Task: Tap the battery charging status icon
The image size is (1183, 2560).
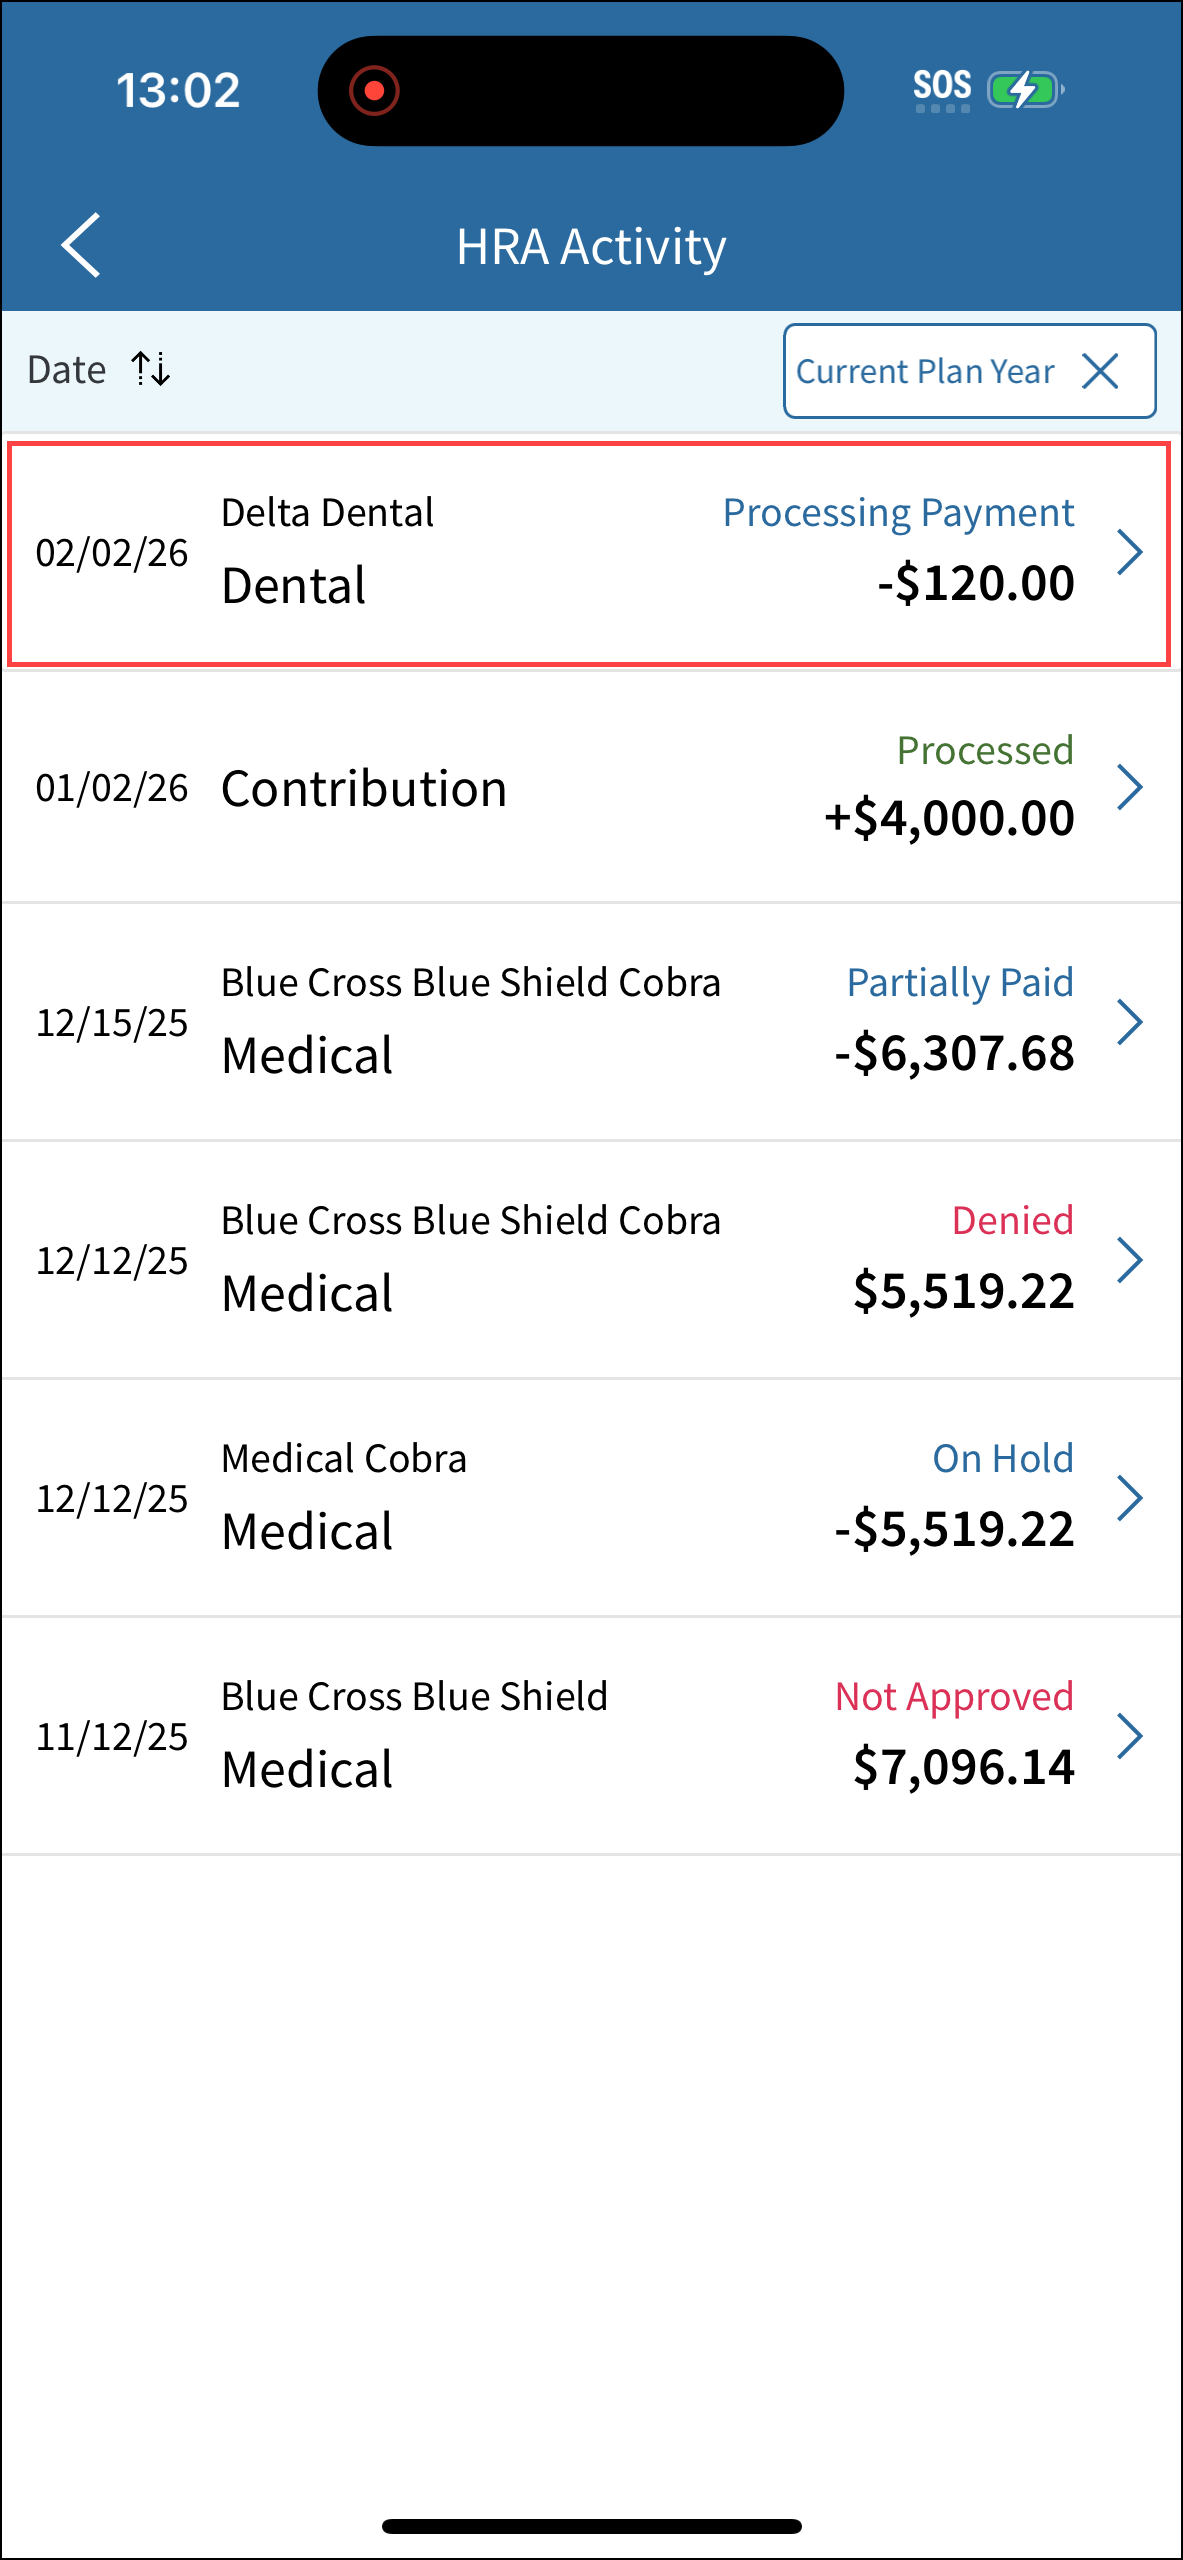Action: coord(1024,90)
